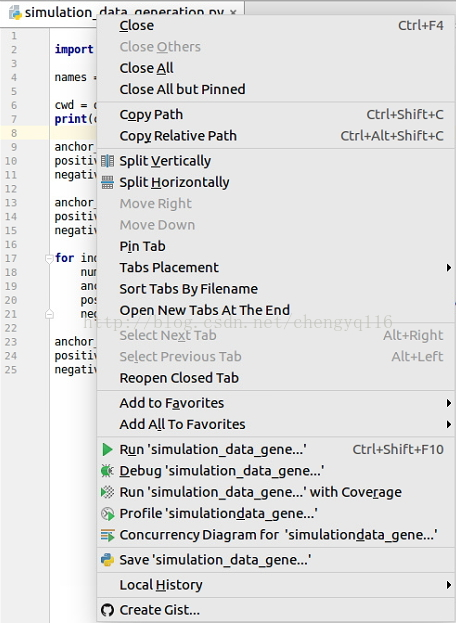Open Concurrency Diagram entry

point(276,535)
